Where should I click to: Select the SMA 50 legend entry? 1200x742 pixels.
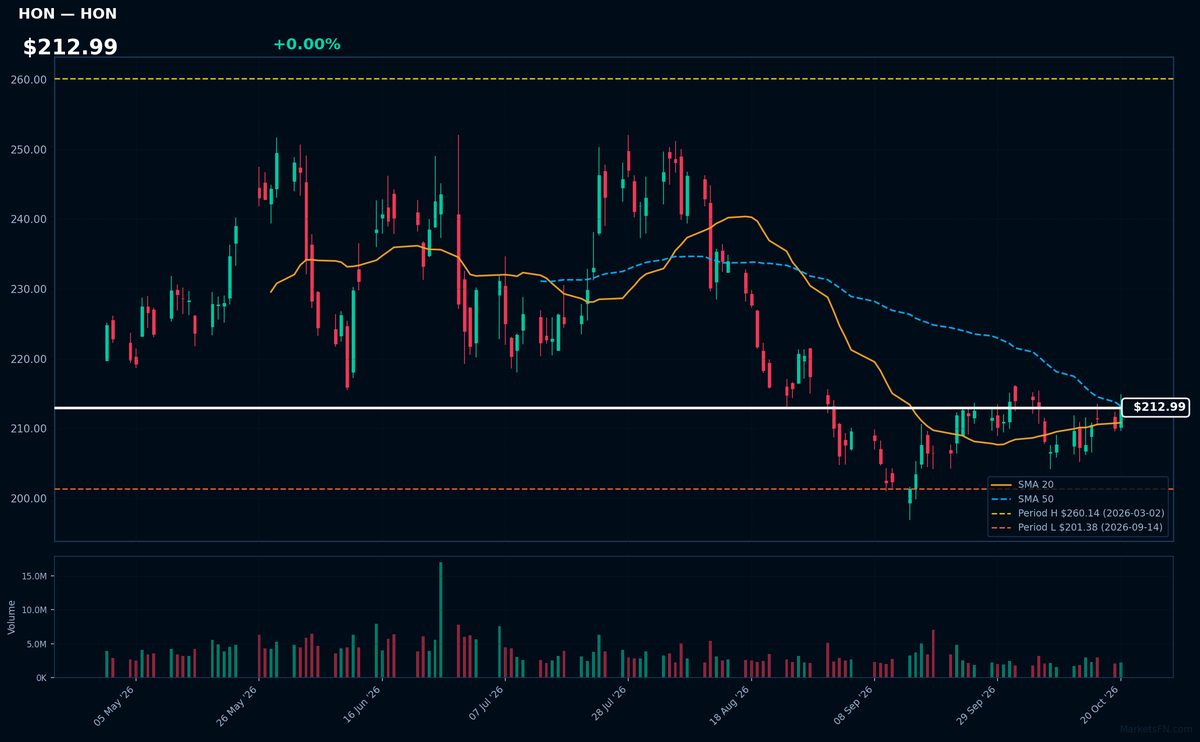[x=1022, y=498]
